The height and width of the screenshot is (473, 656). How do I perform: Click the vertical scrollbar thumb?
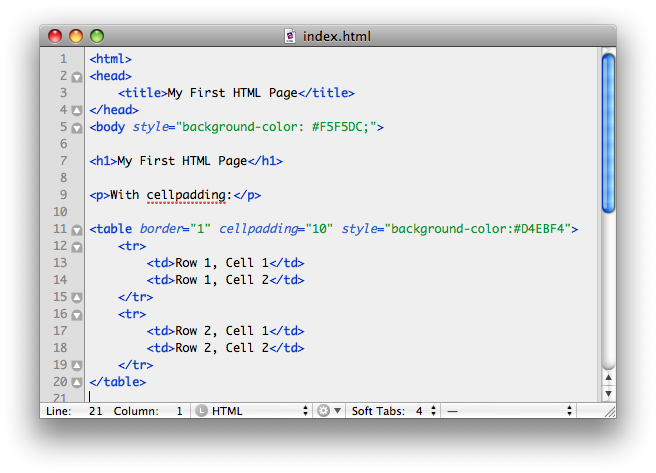[608, 132]
